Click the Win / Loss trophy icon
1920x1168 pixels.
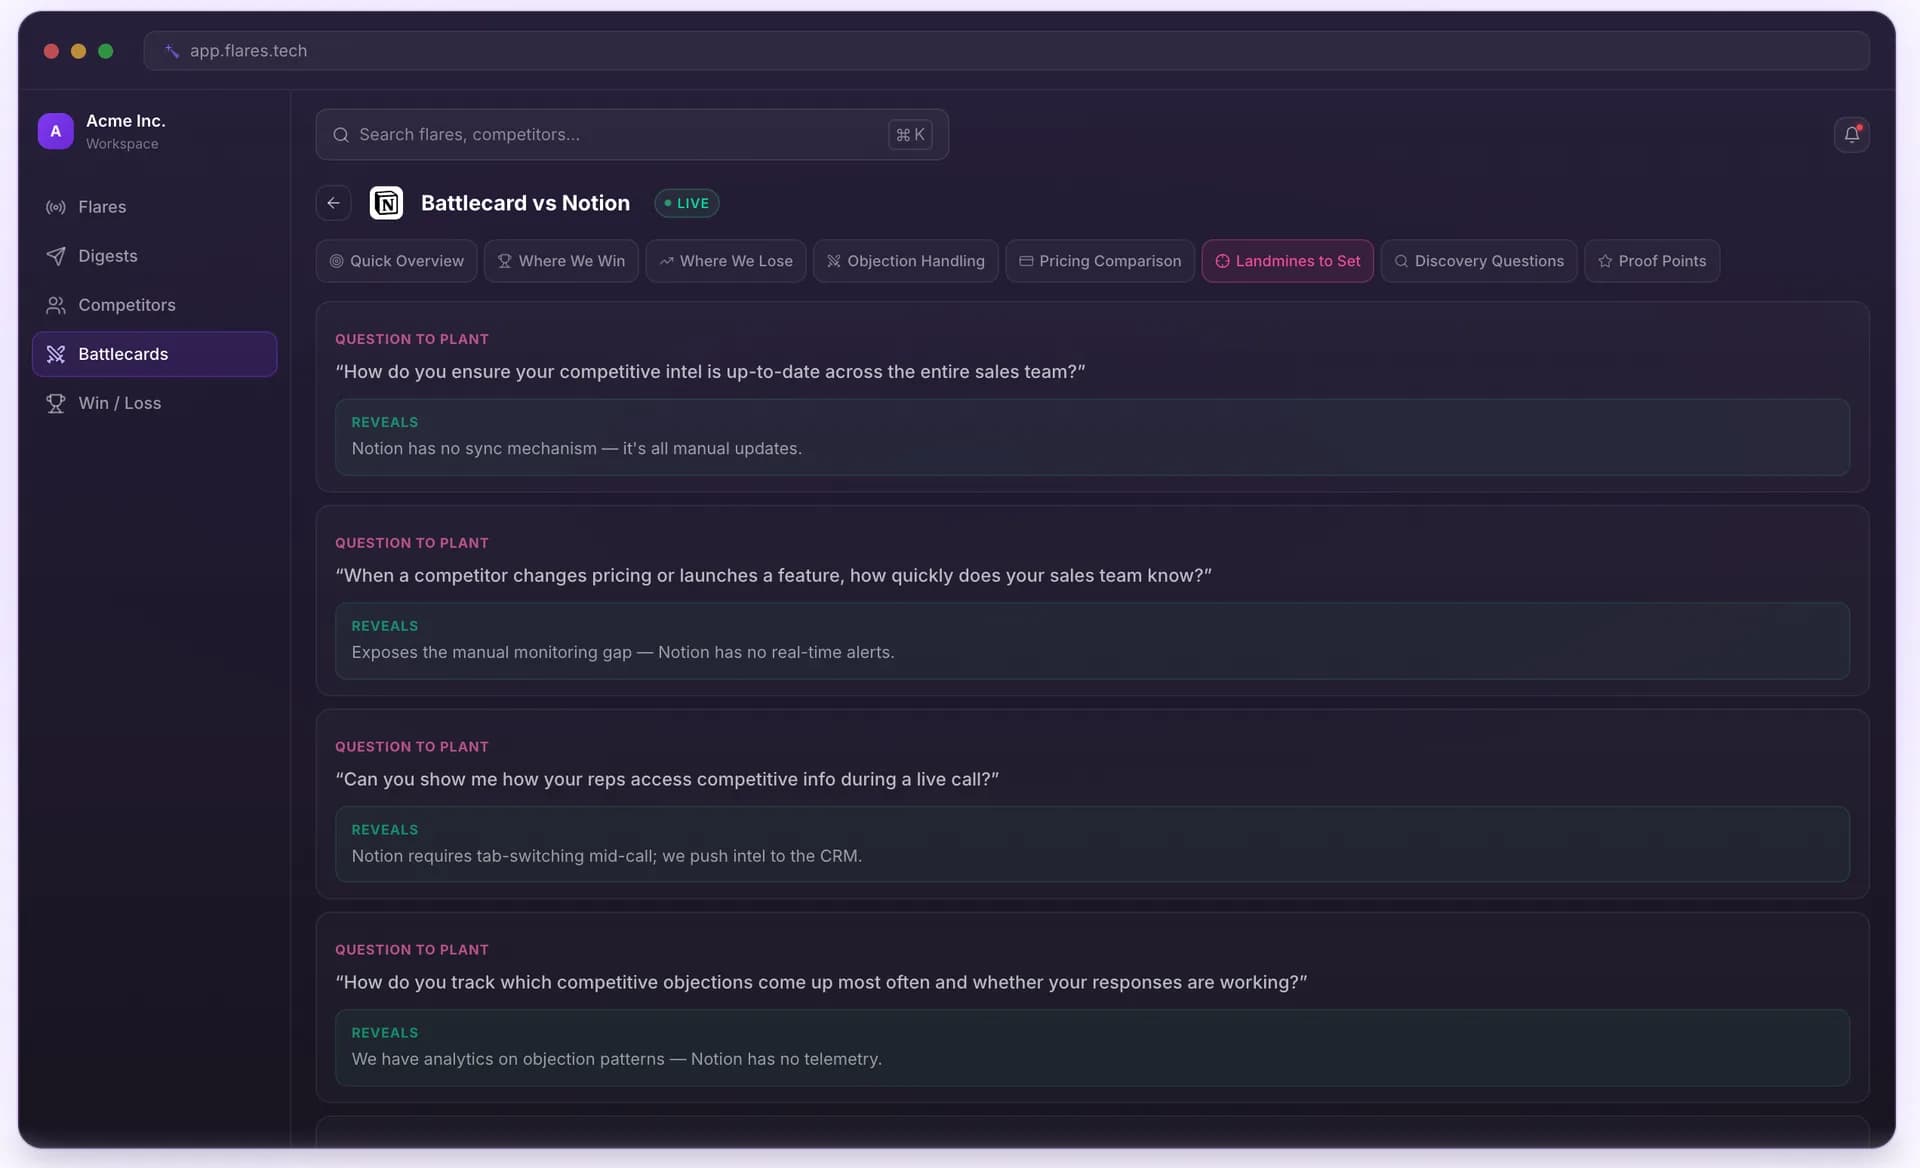pos(56,403)
